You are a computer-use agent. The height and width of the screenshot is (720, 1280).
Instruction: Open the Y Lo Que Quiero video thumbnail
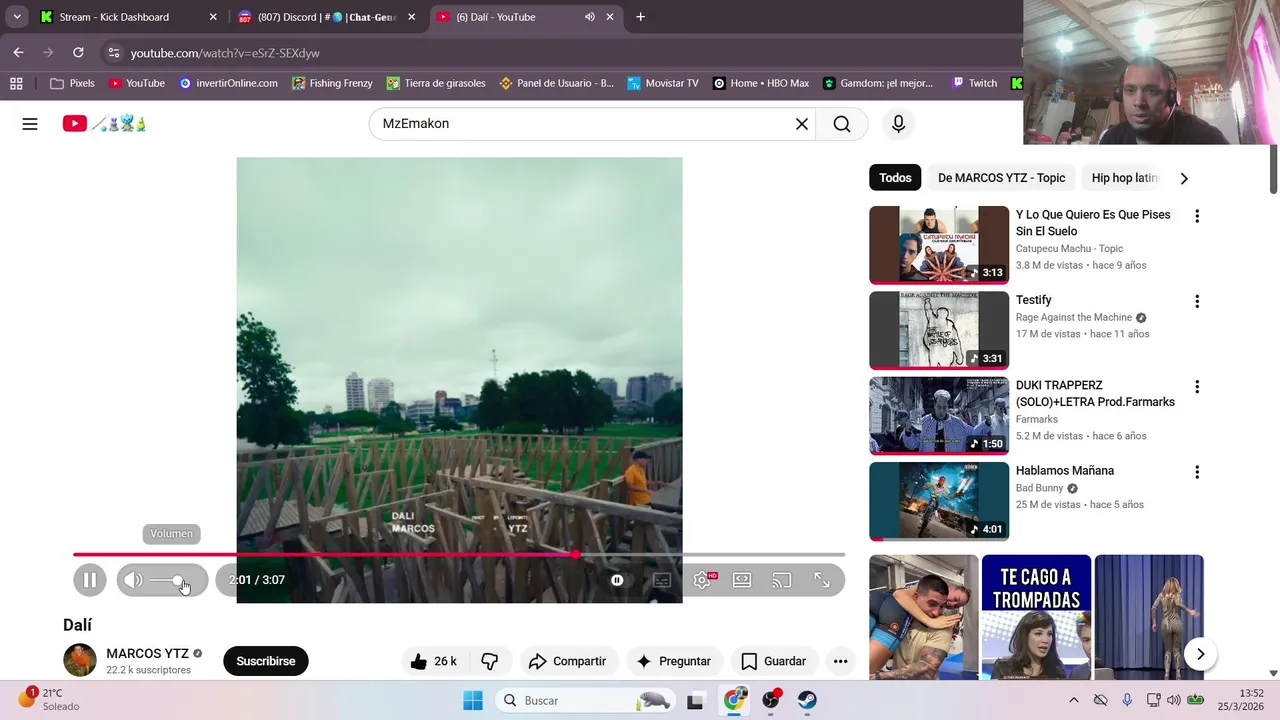[x=939, y=245]
